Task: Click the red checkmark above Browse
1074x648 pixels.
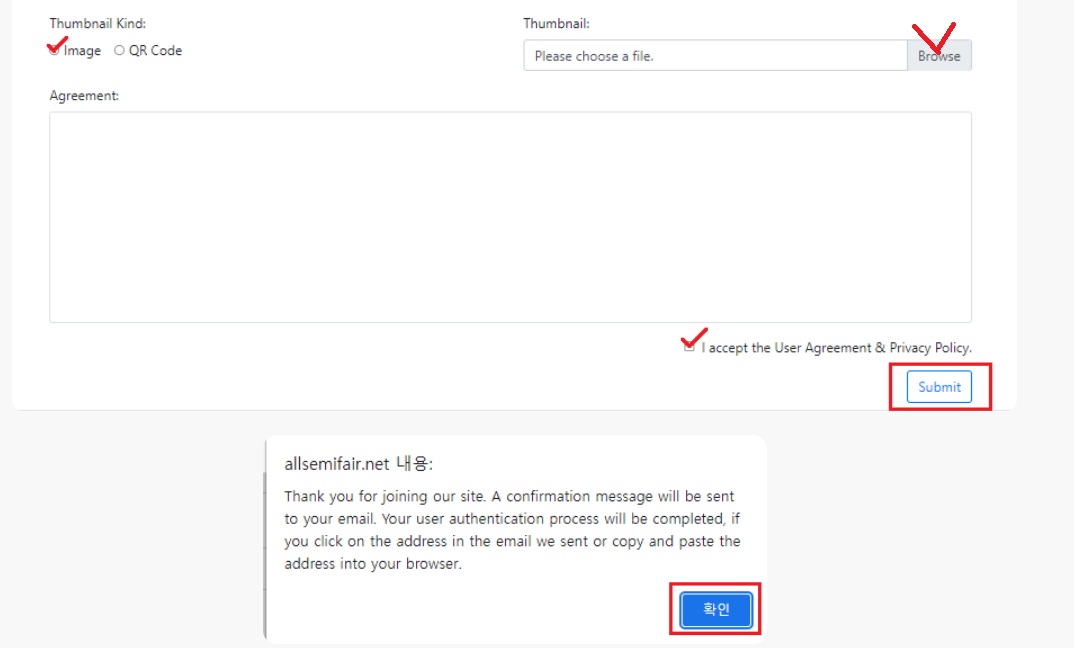Action: [x=934, y=36]
